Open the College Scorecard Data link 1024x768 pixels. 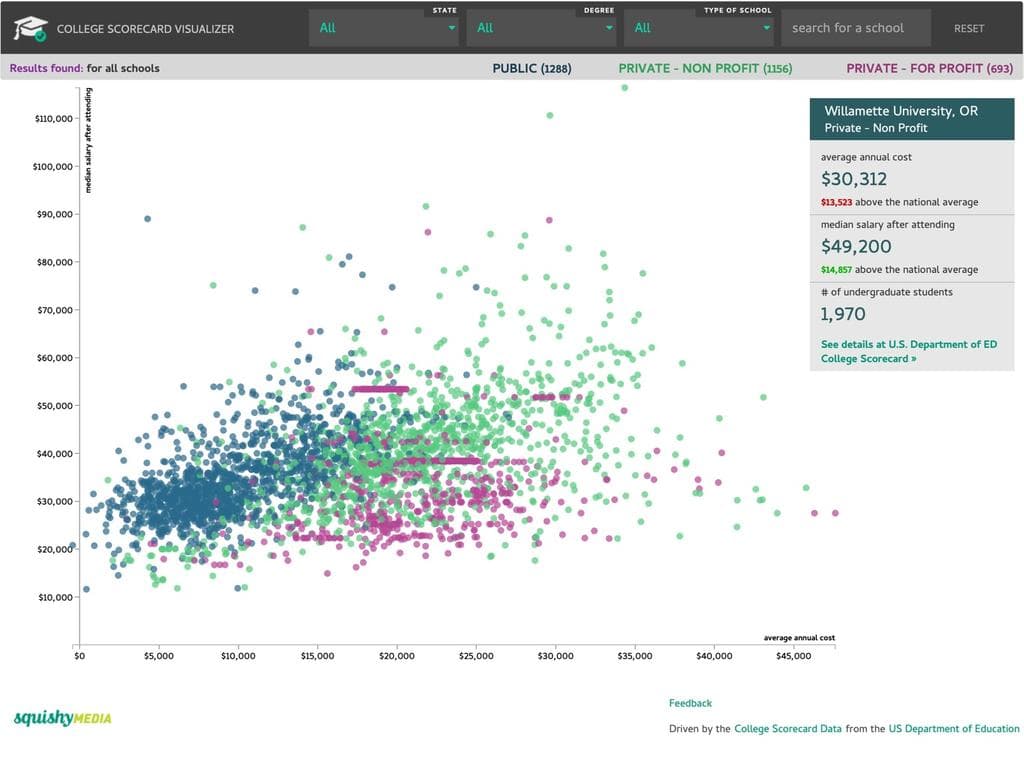(x=787, y=729)
